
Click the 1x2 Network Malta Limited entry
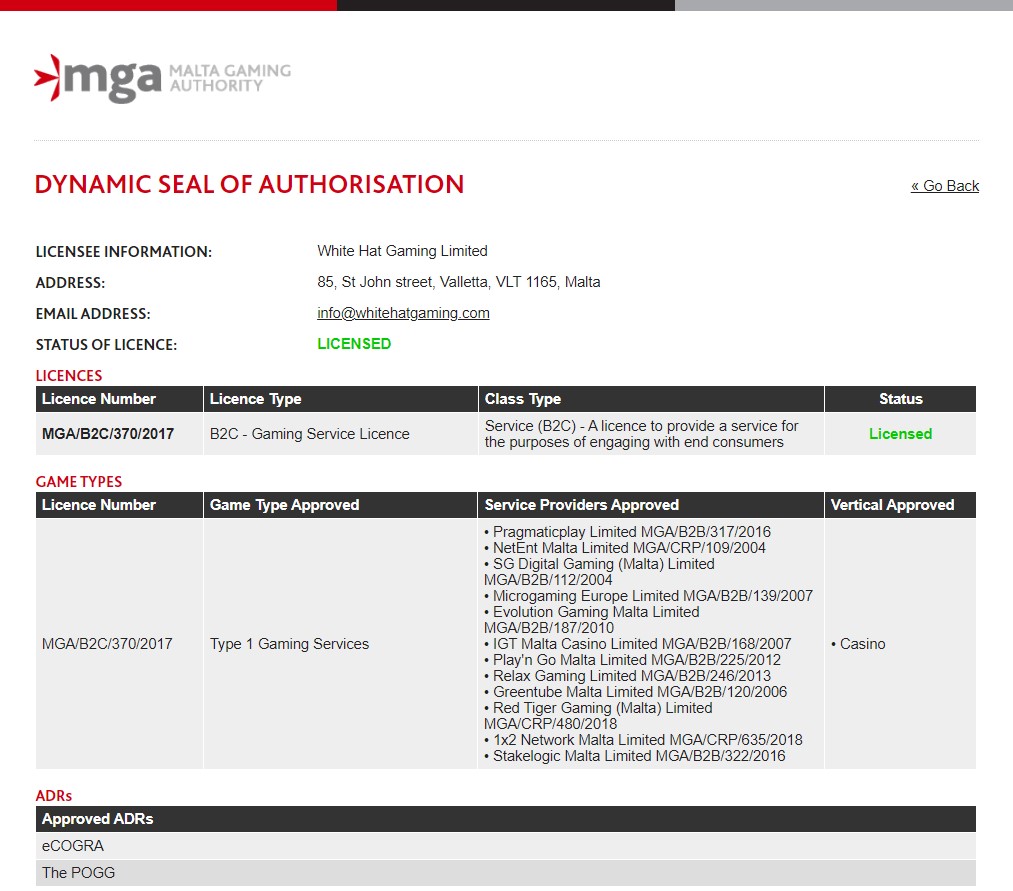pos(643,740)
